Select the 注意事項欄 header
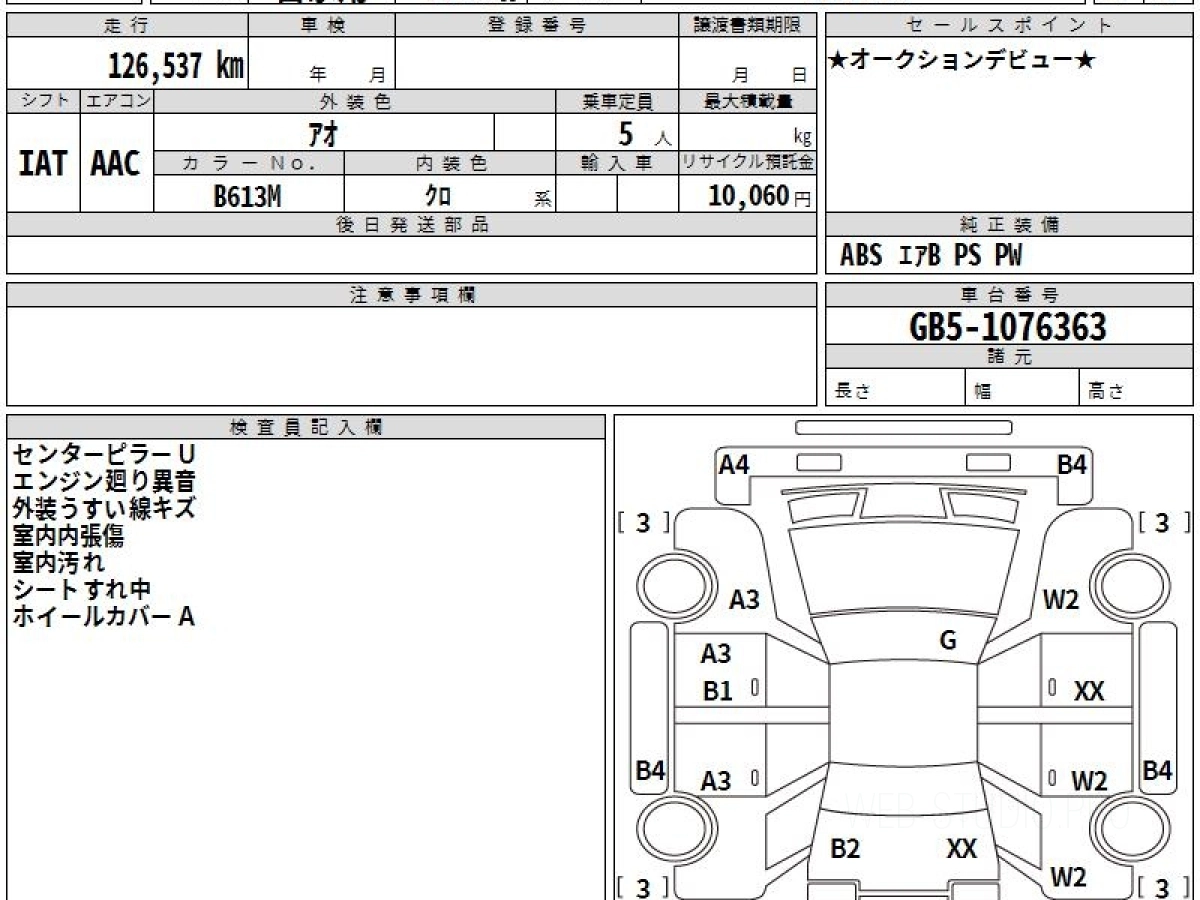The height and width of the screenshot is (900, 1200). click(412, 295)
